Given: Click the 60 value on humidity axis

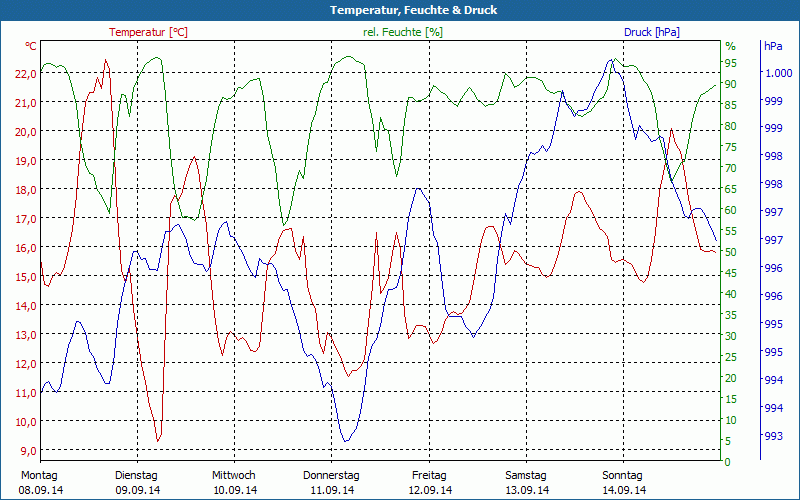Looking at the screenshot, I should 731,210.
